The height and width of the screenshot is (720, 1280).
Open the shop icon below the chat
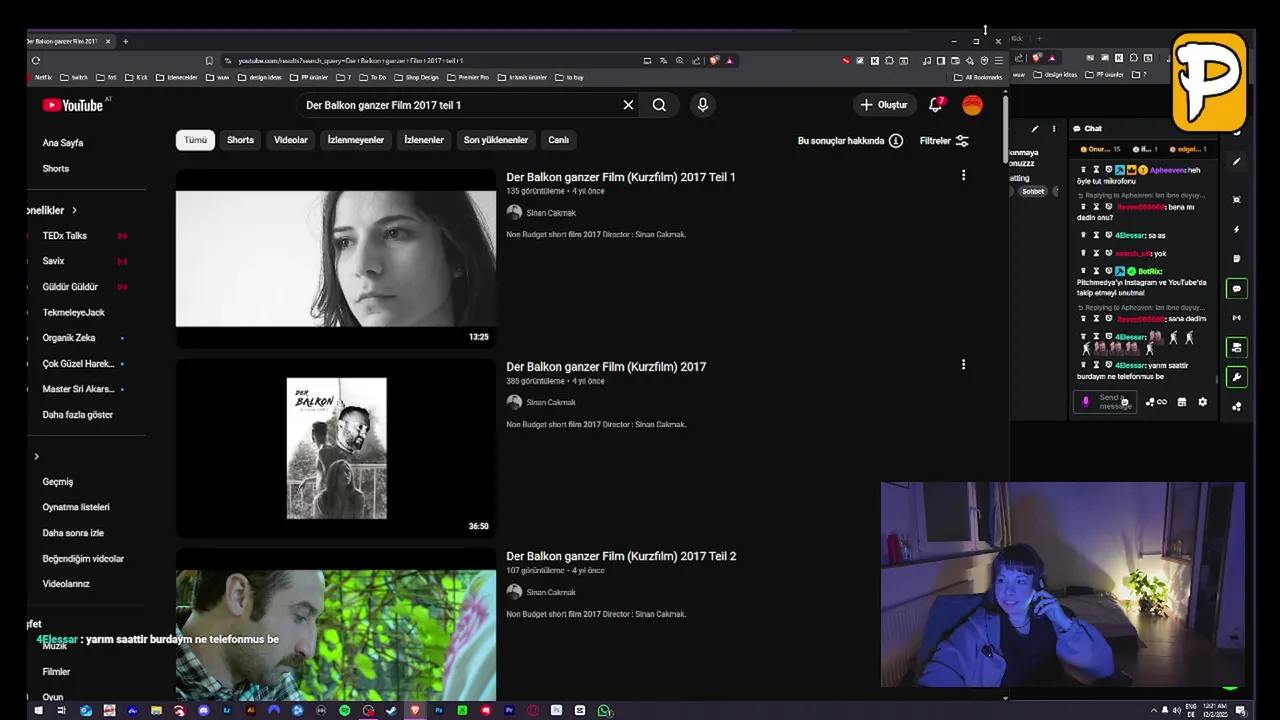(x=1182, y=402)
